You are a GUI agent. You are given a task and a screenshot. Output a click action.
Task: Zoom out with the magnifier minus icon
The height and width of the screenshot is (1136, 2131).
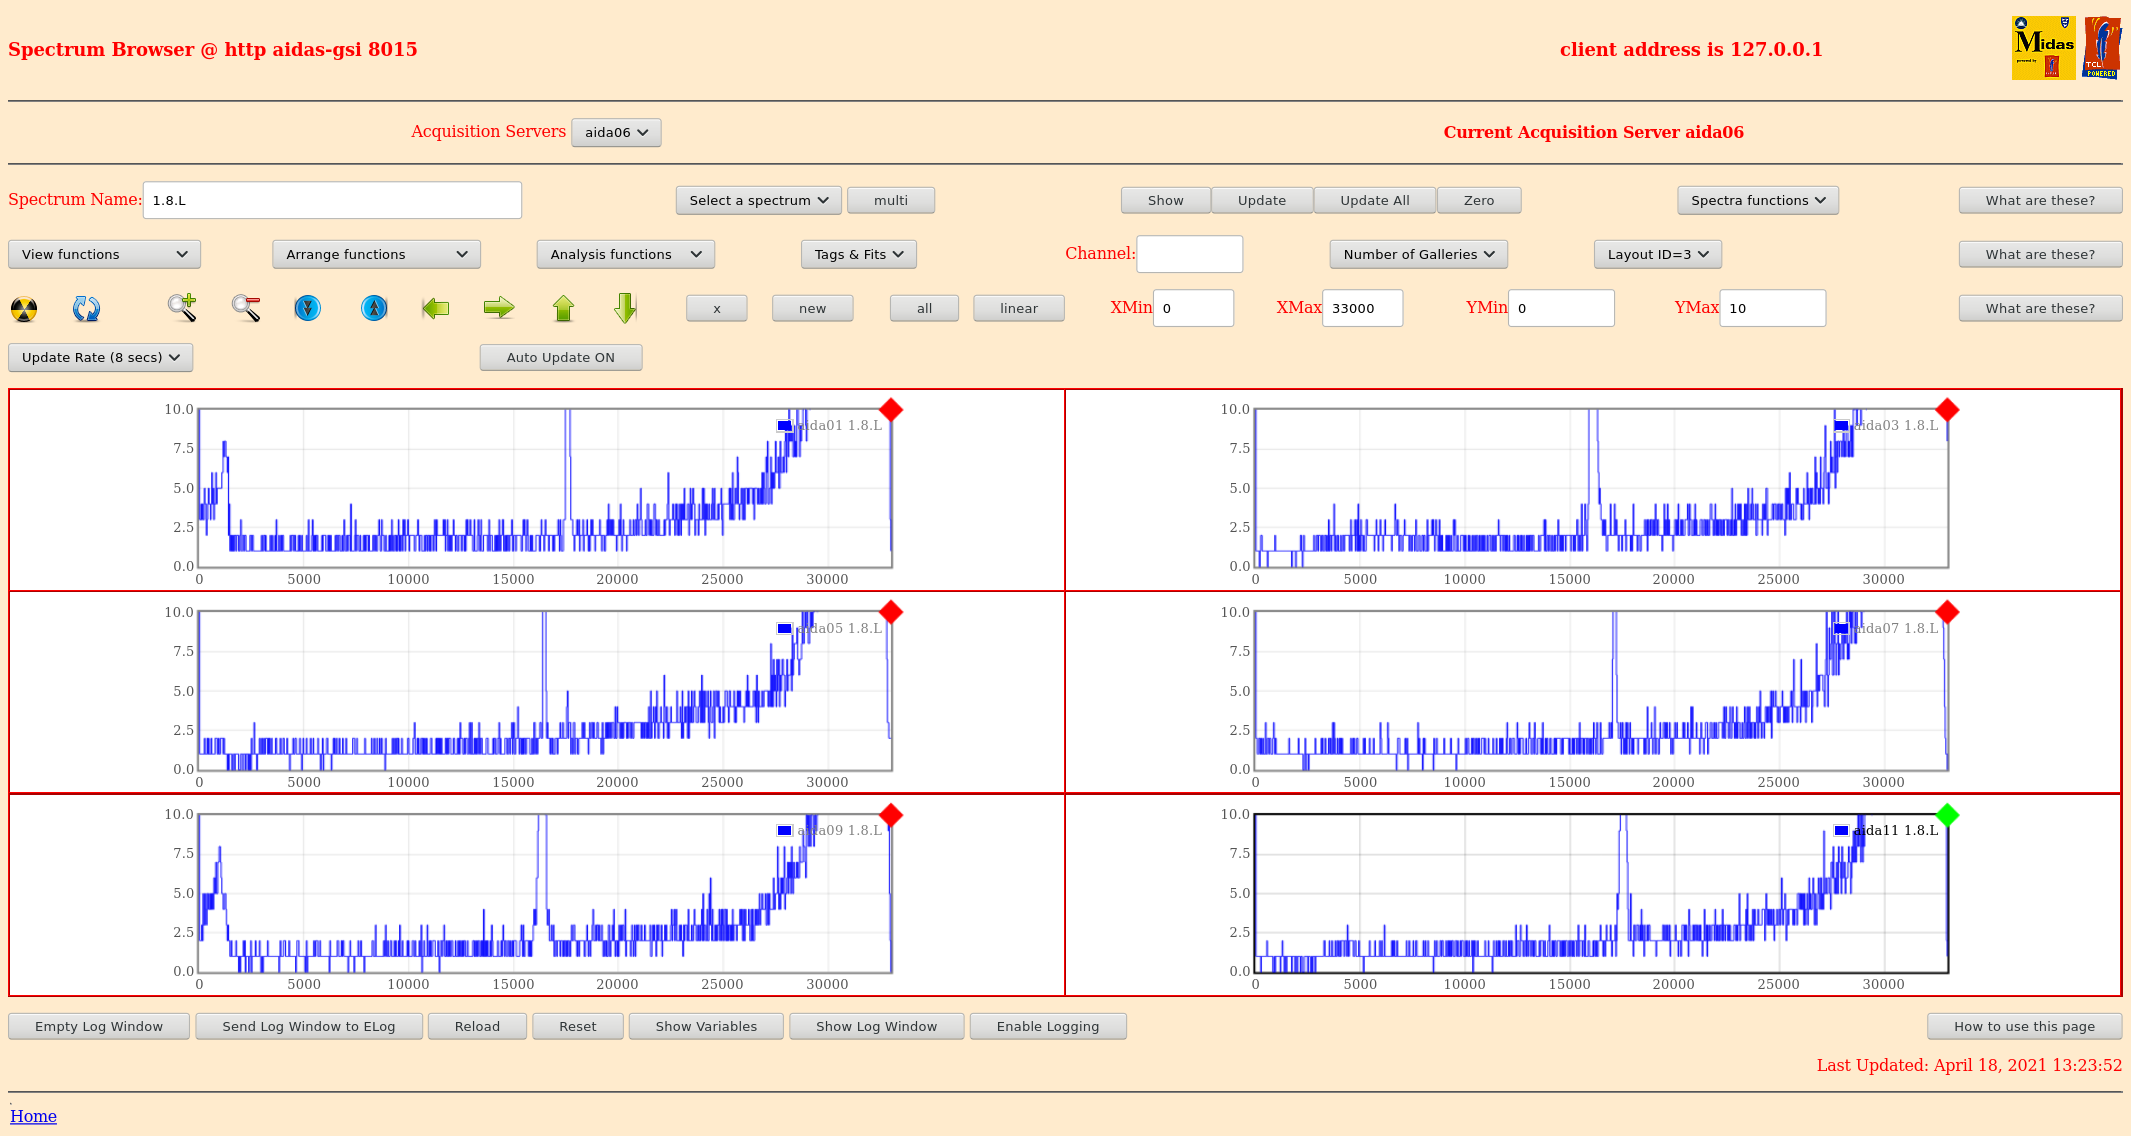coord(246,308)
